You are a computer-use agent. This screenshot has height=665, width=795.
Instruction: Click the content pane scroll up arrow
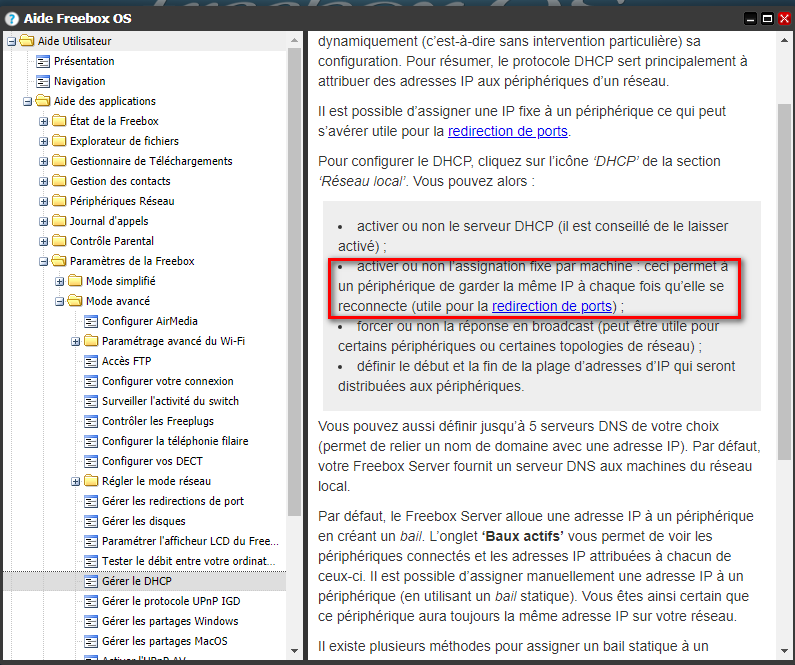point(784,40)
